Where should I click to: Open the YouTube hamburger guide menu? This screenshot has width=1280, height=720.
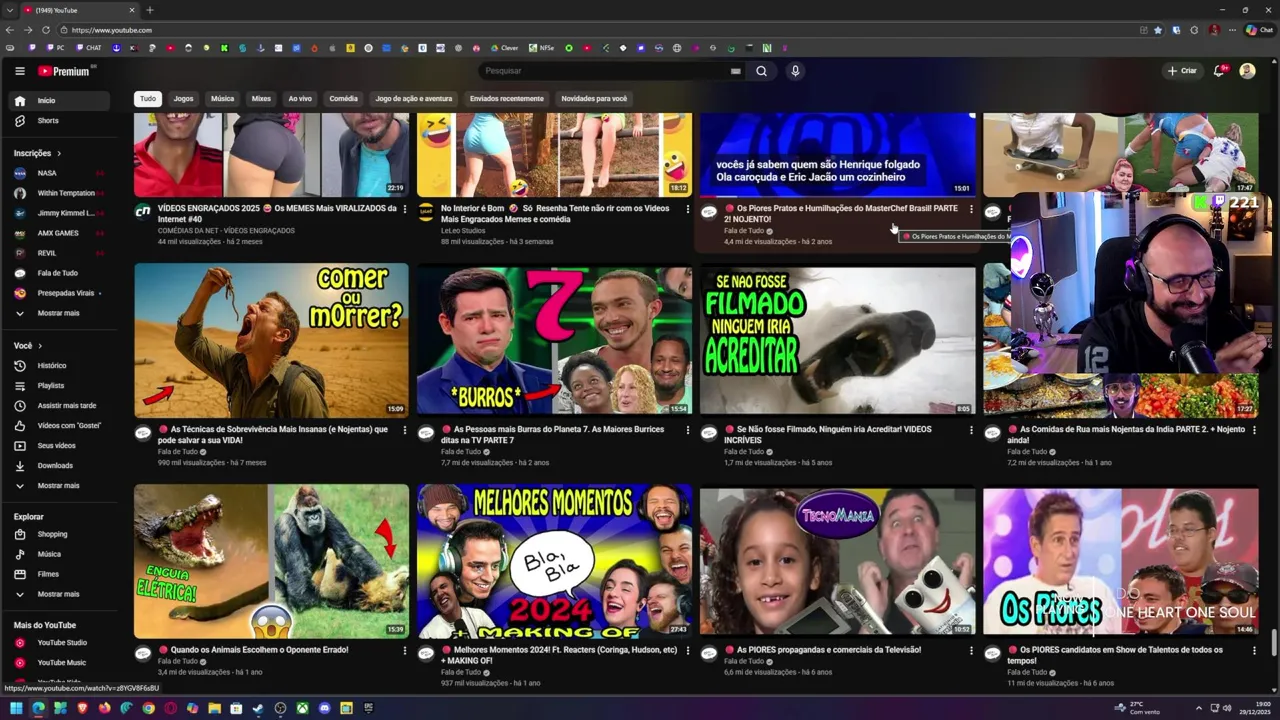(19, 71)
